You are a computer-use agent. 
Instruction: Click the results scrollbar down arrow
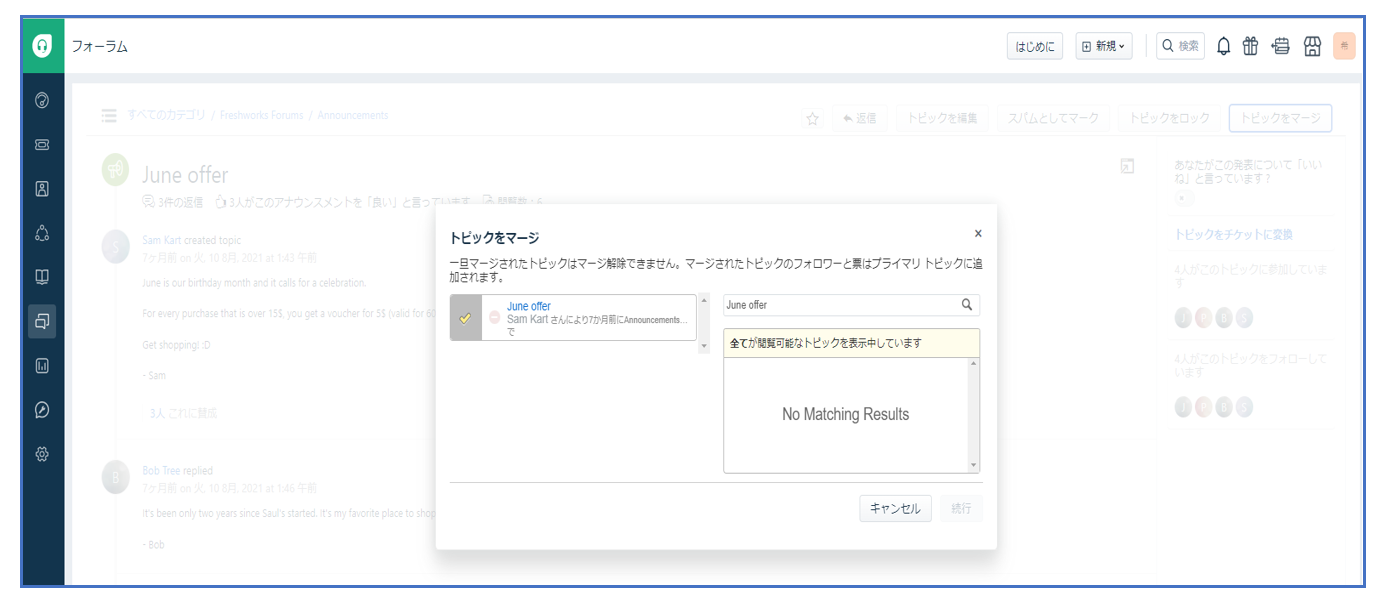click(x=973, y=466)
